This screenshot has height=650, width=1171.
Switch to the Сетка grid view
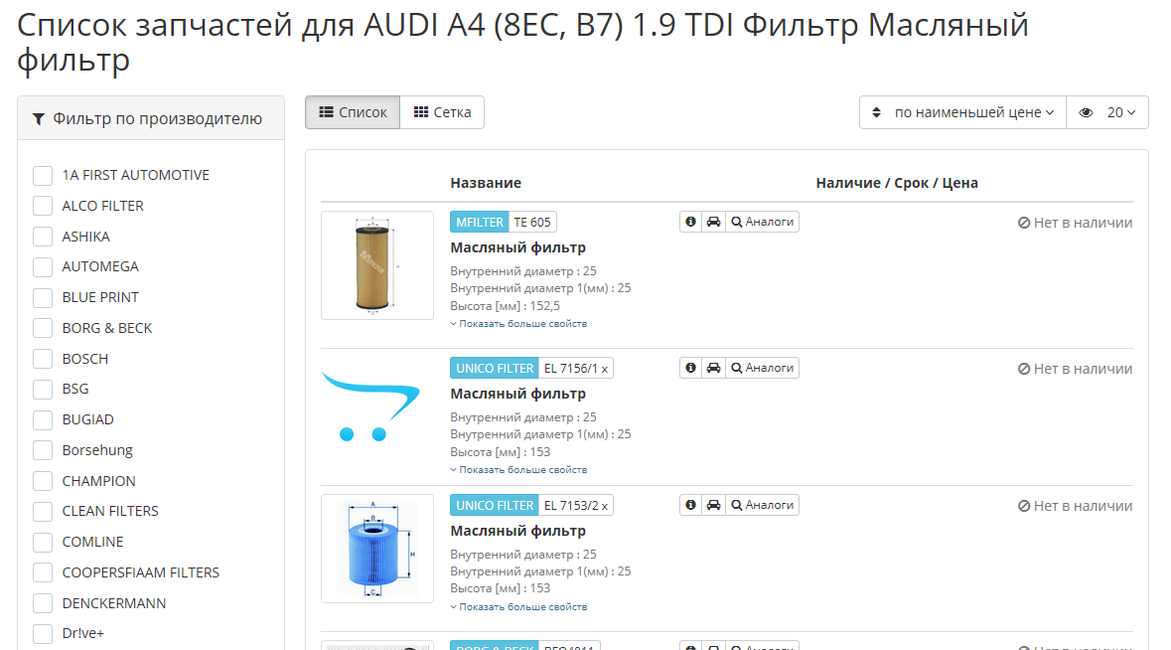(442, 112)
